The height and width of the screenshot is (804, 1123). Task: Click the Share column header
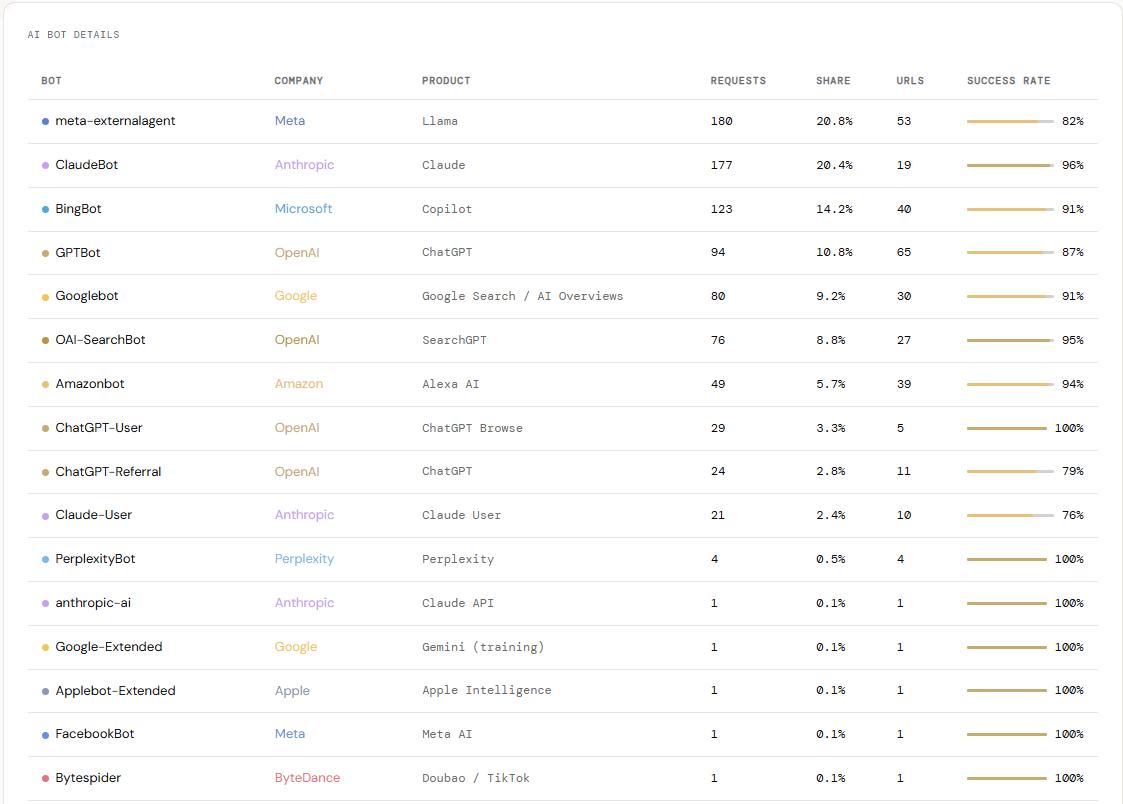click(x=832, y=81)
